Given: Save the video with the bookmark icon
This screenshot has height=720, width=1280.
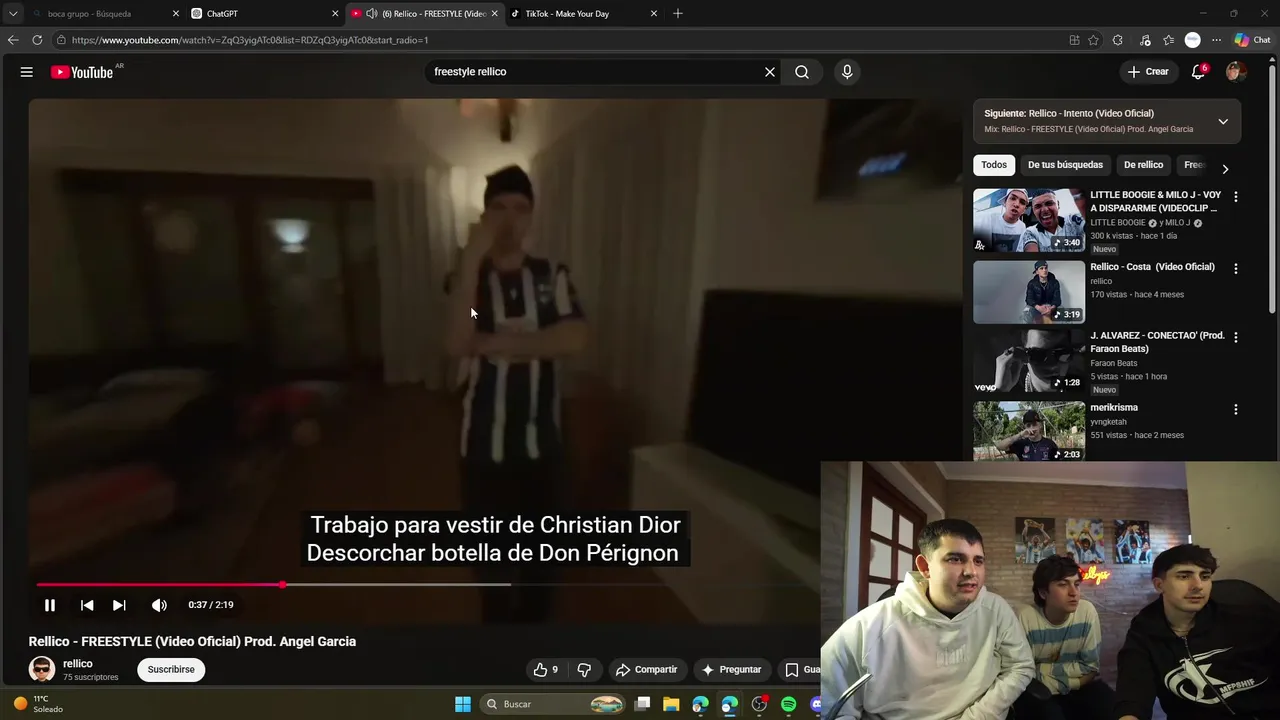Looking at the screenshot, I should pyautogui.click(x=792, y=670).
